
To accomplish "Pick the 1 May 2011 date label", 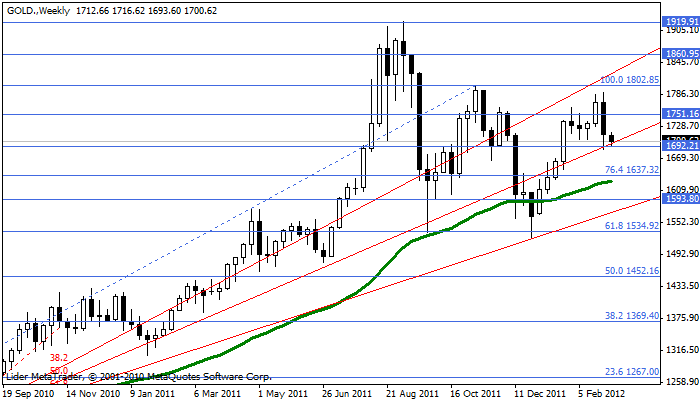I will coord(283,394).
